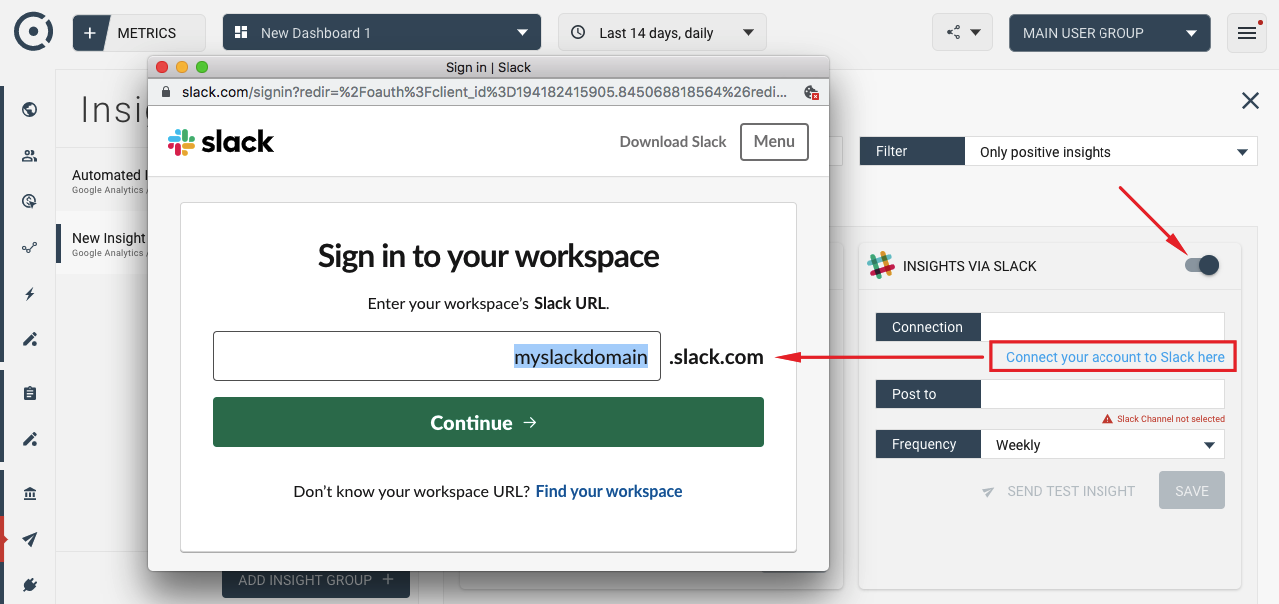Viewport: 1279px width, 604px height.
Task: Click Connect your account to Slack here
Action: click(1114, 357)
